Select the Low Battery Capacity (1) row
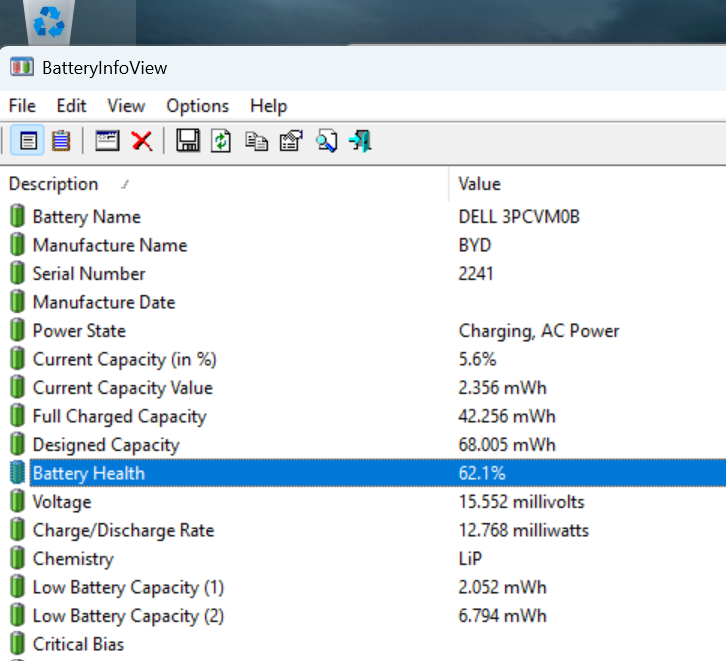726x661 pixels. (363, 587)
